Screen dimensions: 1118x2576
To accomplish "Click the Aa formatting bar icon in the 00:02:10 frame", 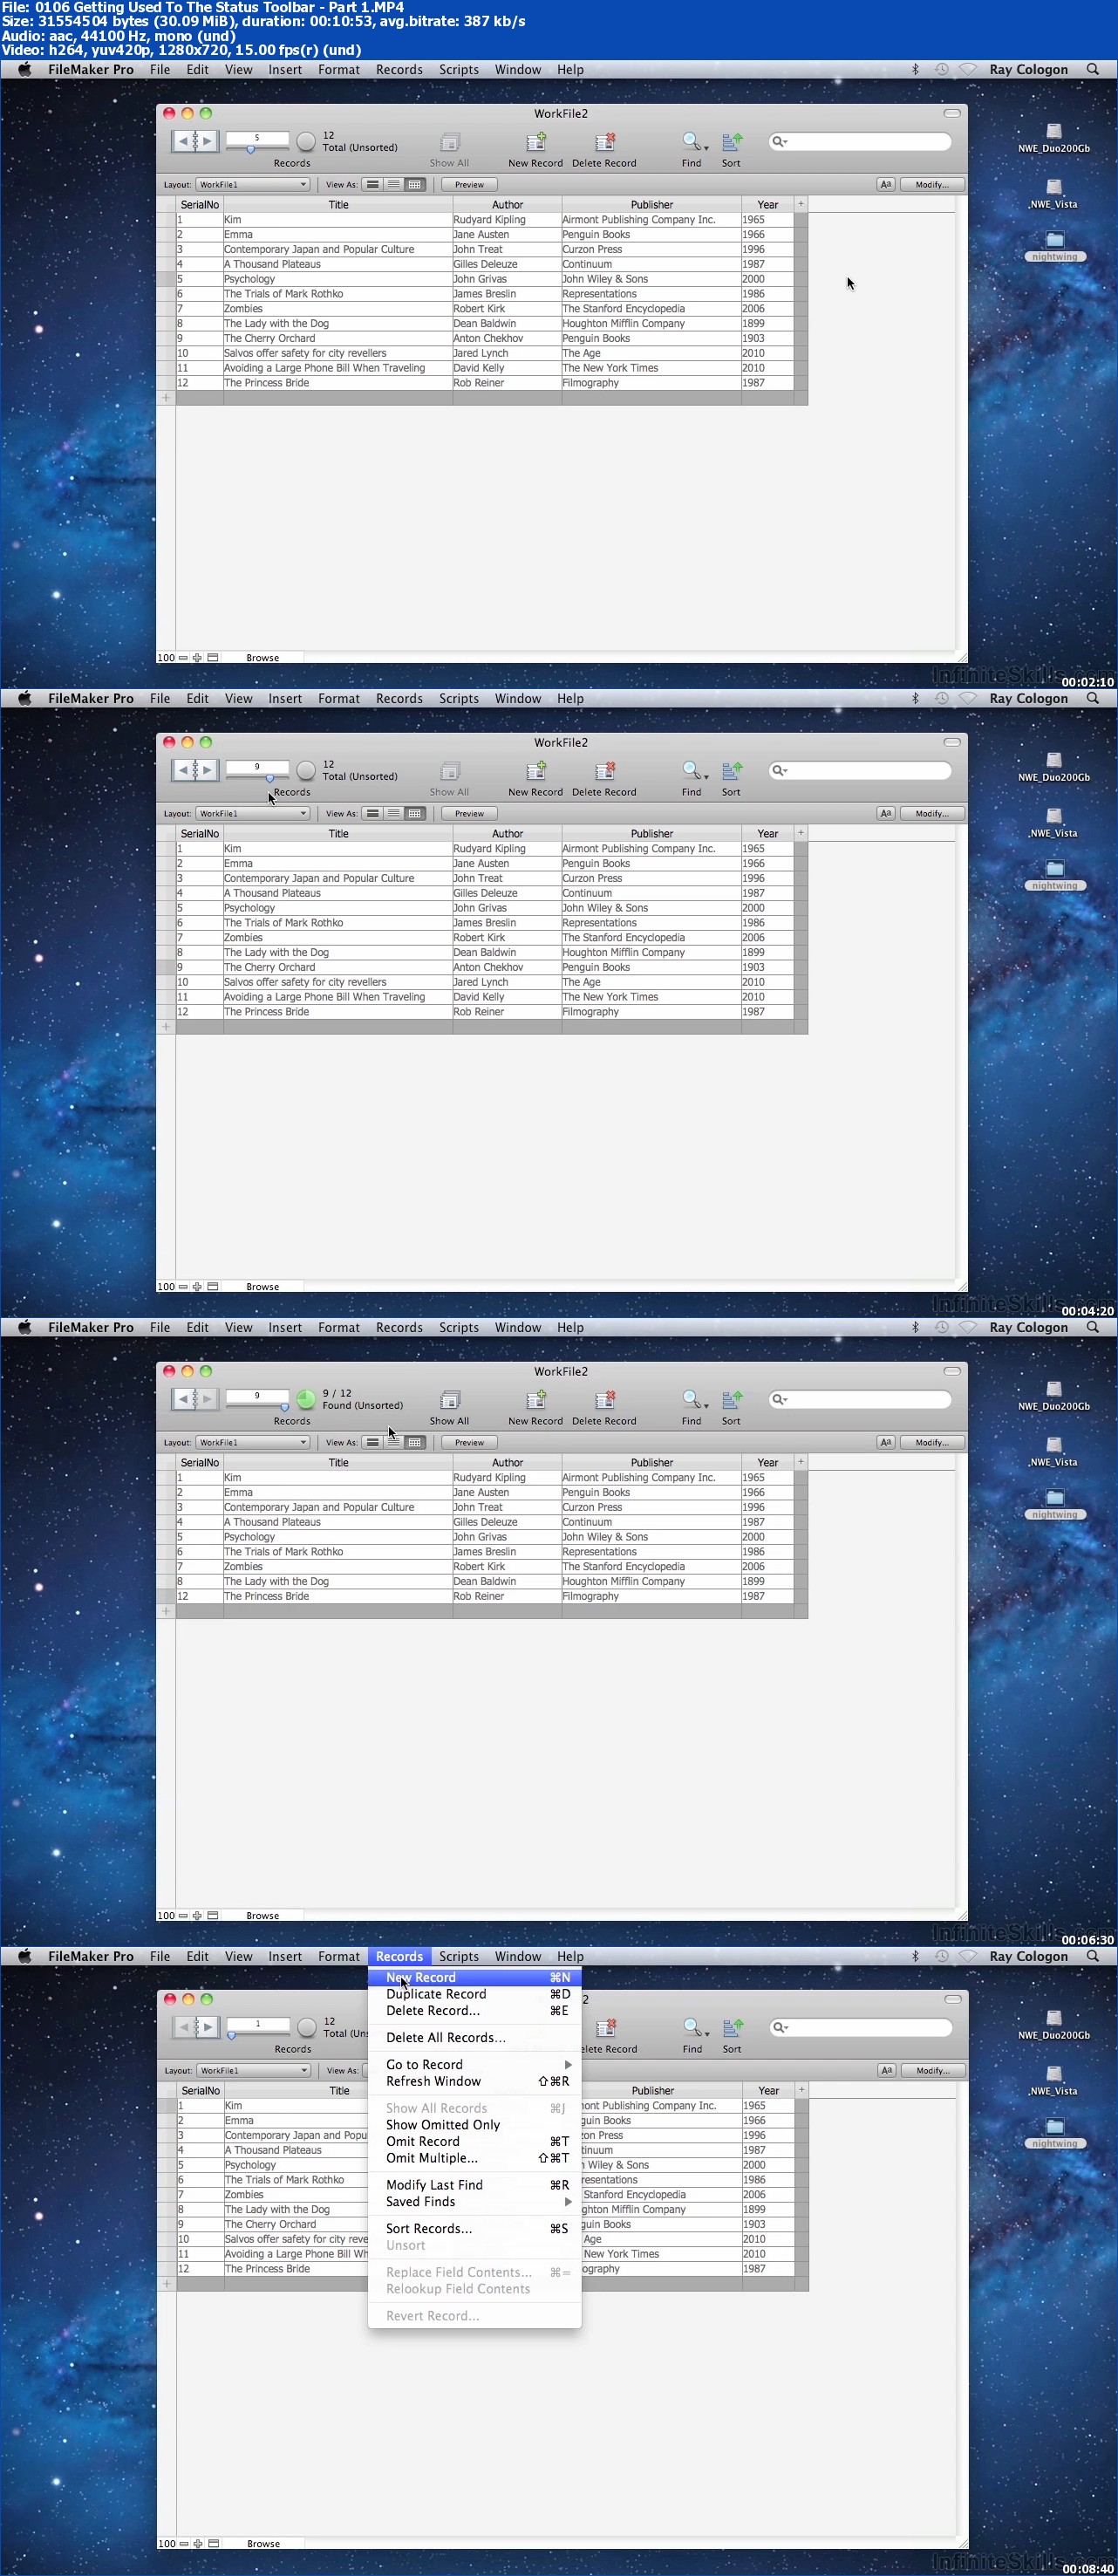I will [886, 184].
